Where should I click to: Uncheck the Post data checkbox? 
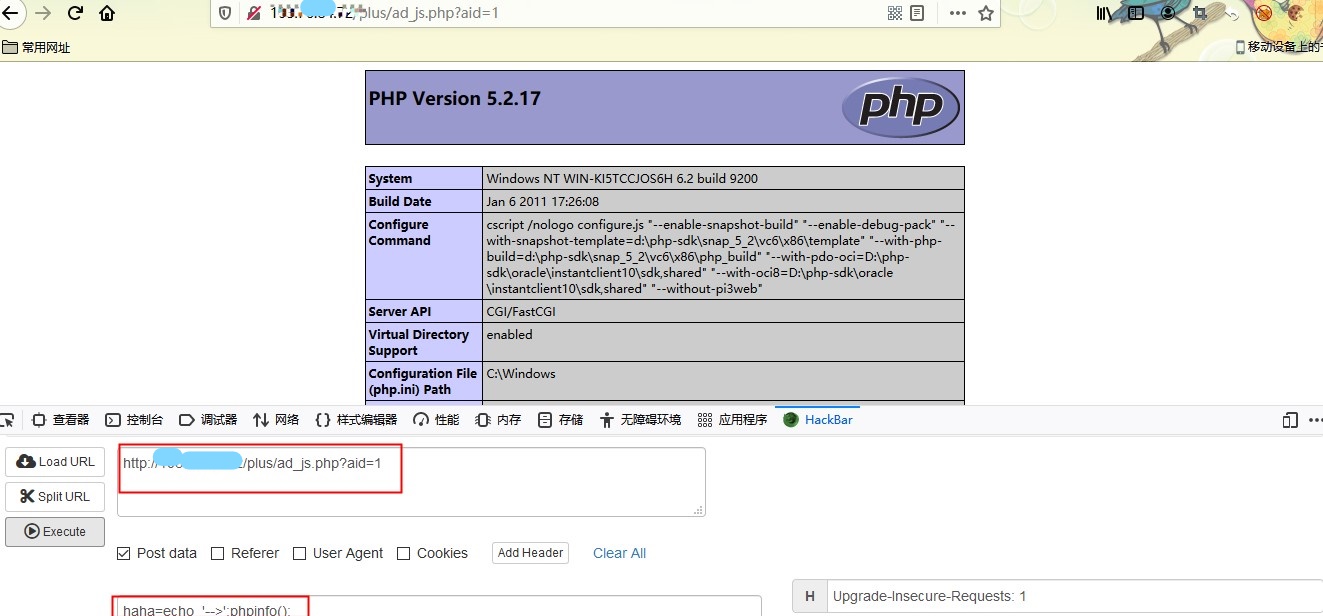124,553
